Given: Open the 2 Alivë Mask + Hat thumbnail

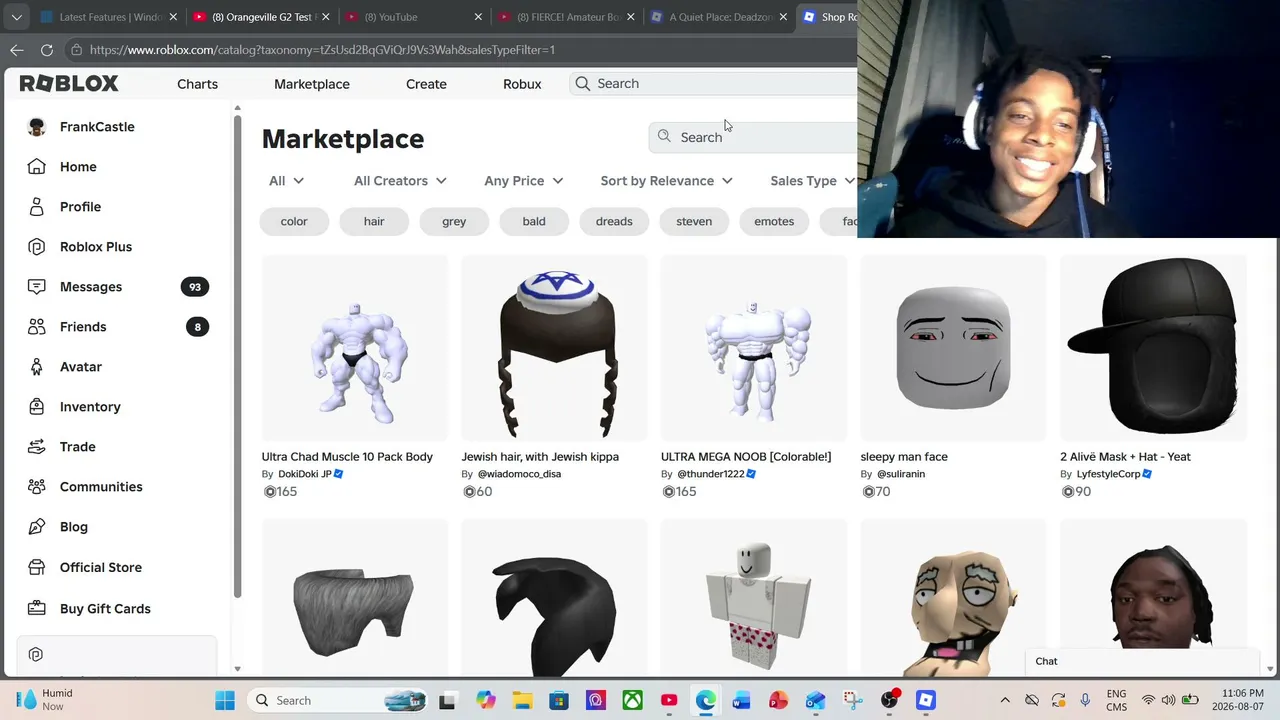Looking at the screenshot, I should click(x=1153, y=348).
